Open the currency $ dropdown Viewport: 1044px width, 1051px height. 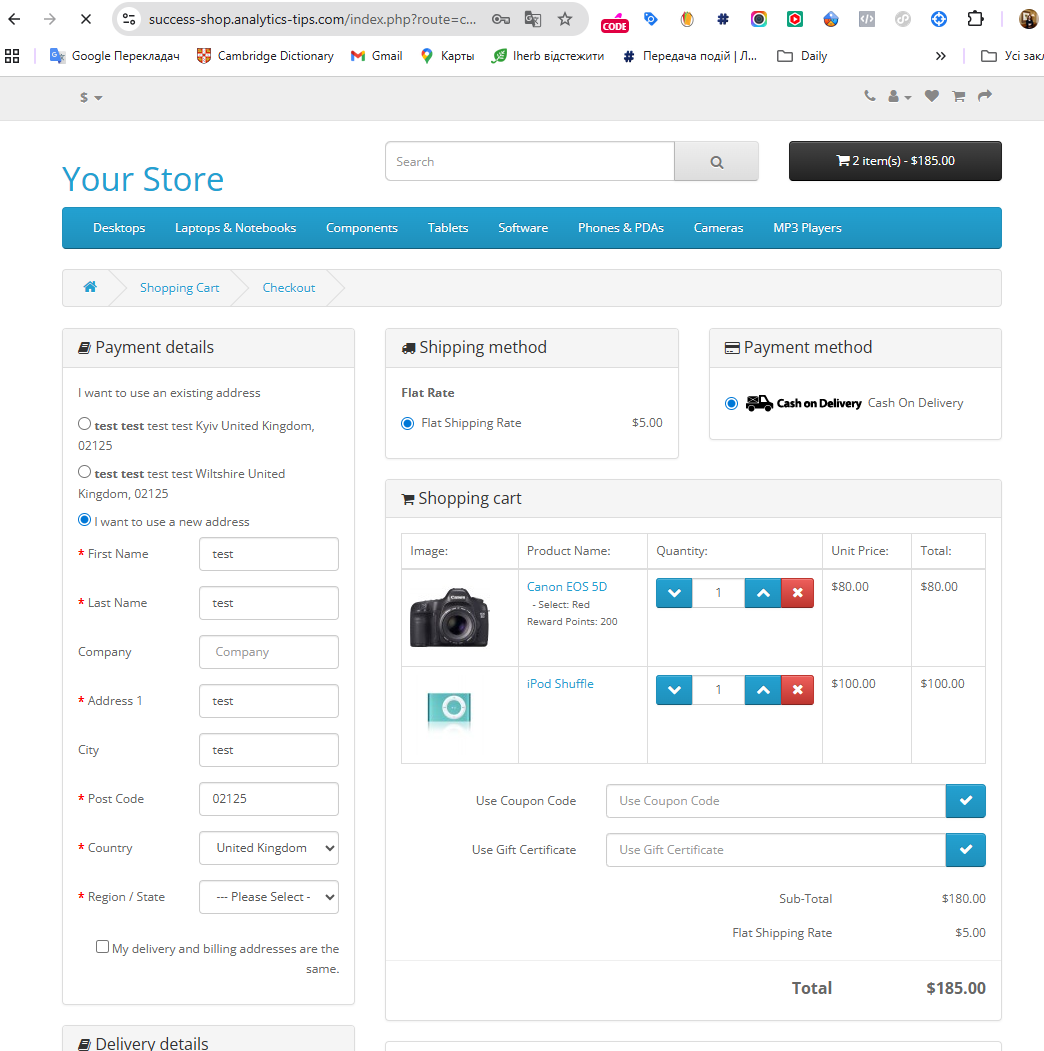[x=90, y=98]
